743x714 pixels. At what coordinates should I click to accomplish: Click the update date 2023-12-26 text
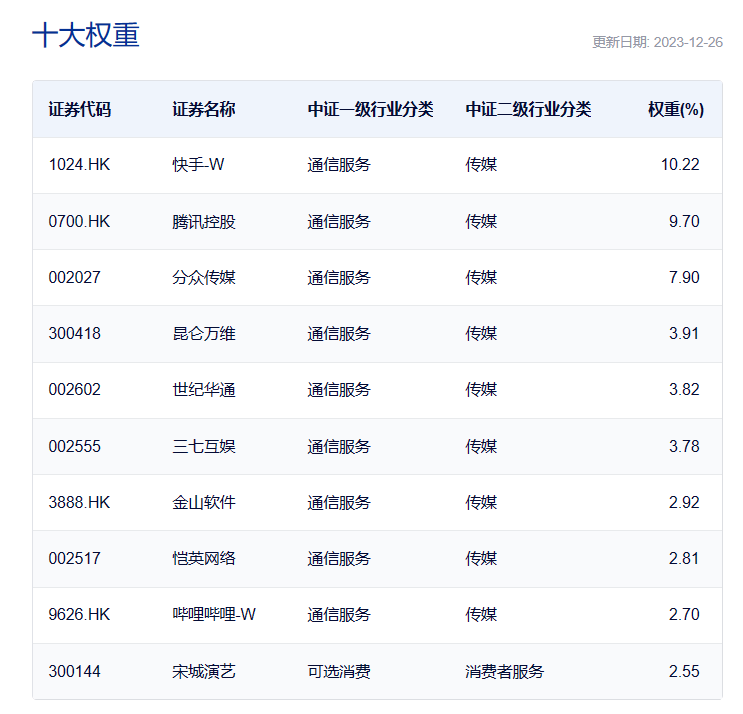pos(688,42)
